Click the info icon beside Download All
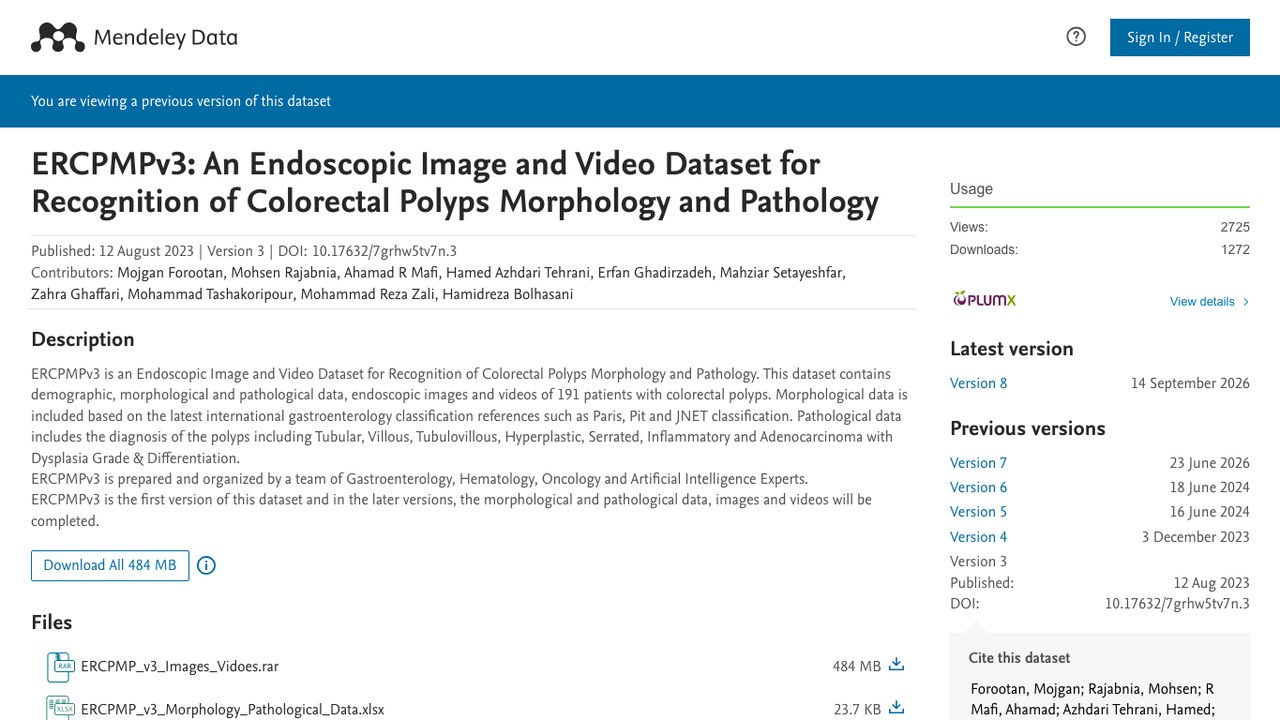 pyautogui.click(x=206, y=565)
